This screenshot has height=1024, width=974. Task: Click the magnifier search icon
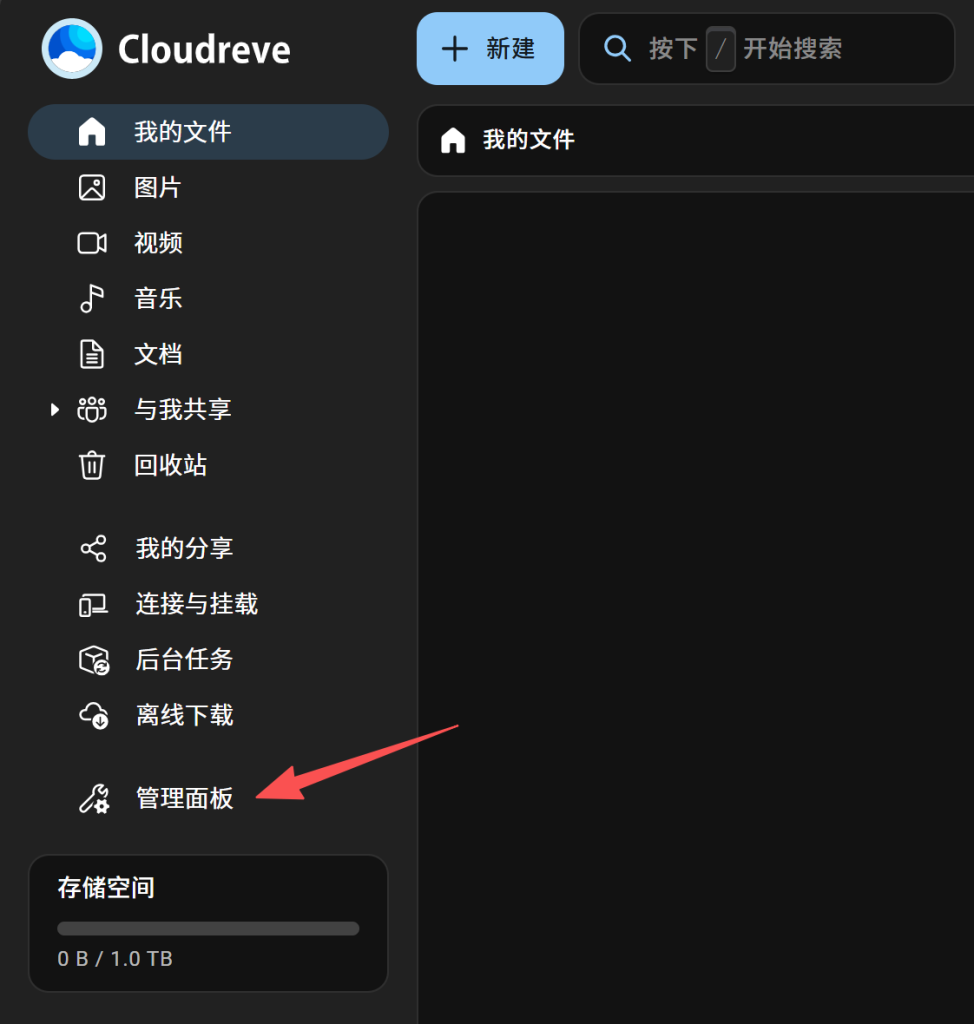617,49
